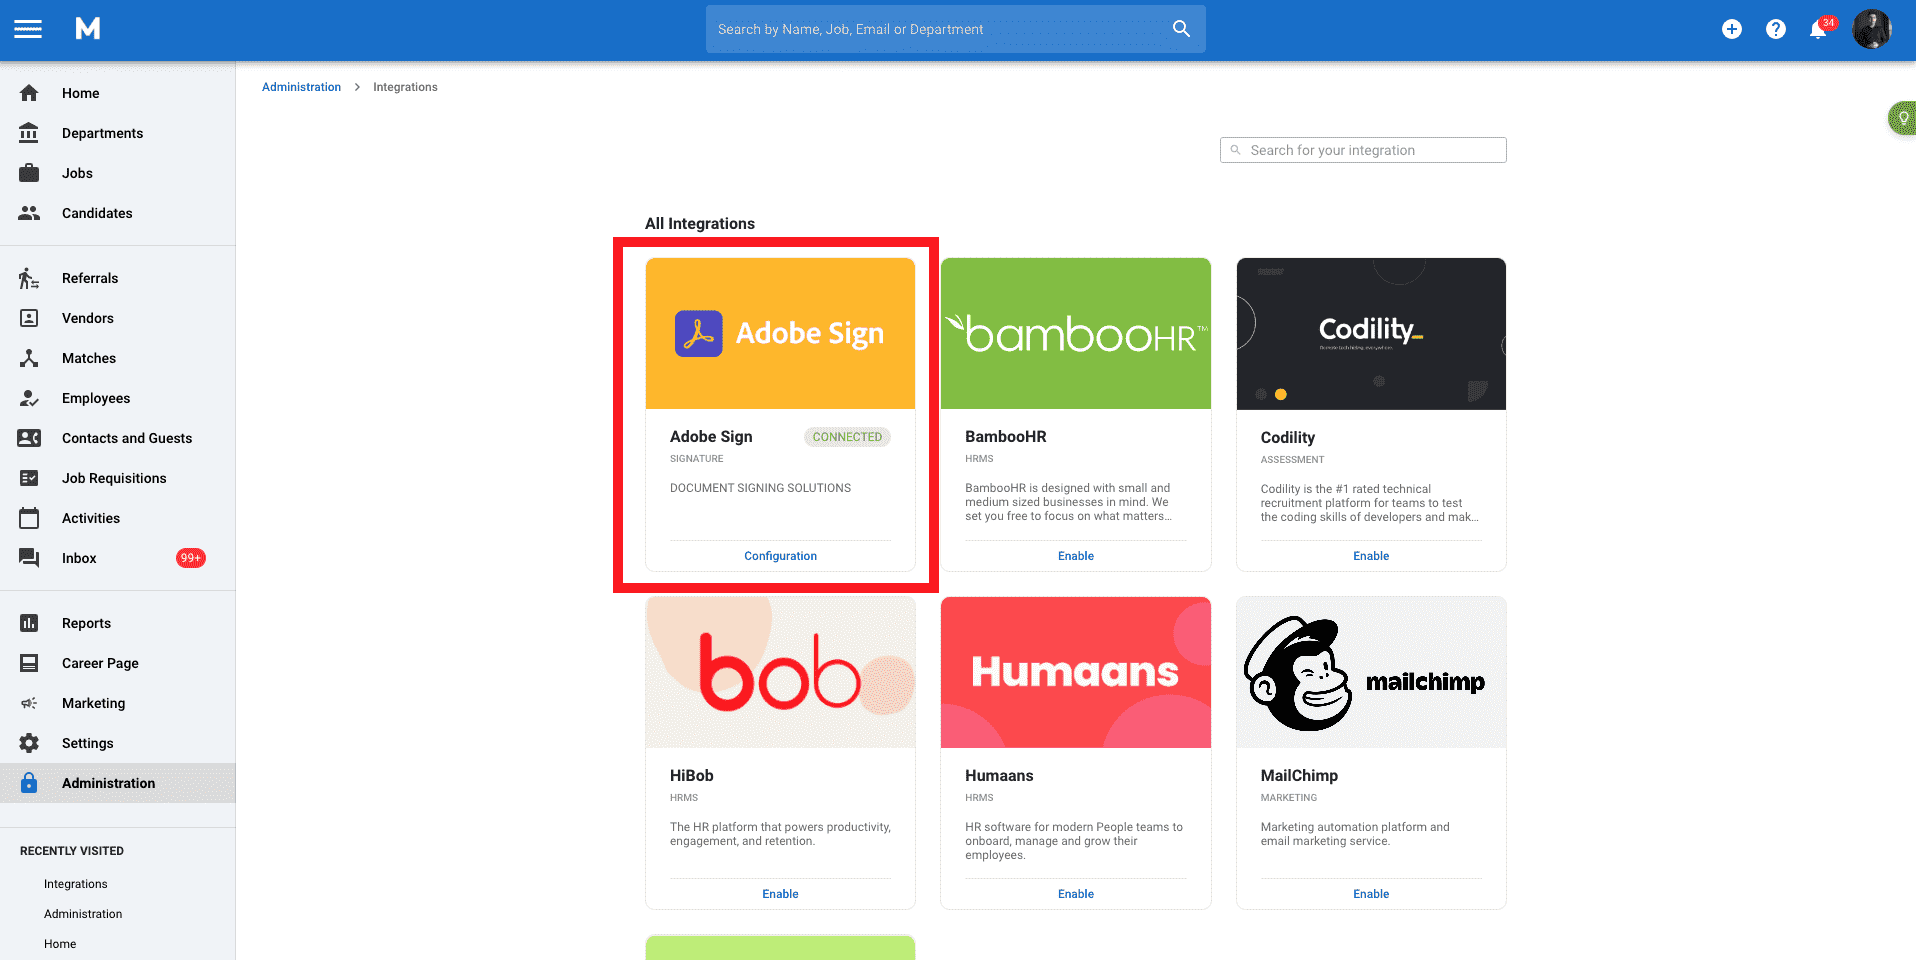Click the Contacts and Guests icon
Screen dimensions: 1916x960
tap(29, 438)
